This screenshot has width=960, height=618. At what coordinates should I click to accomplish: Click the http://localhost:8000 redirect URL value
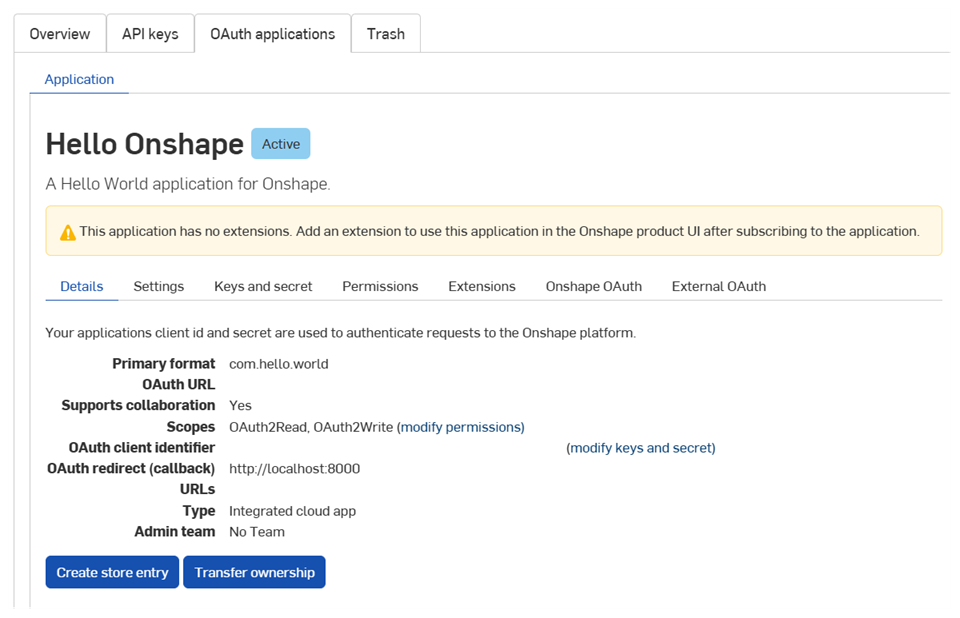tap(294, 469)
